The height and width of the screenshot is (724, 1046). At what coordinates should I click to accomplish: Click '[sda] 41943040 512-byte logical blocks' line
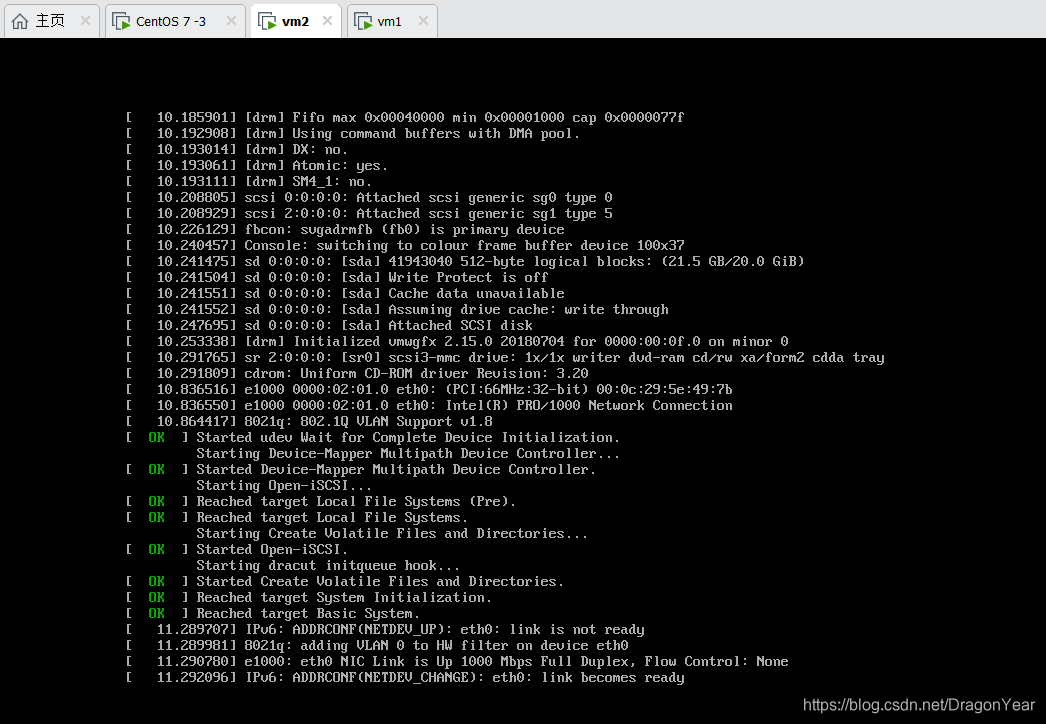(x=466, y=262)
